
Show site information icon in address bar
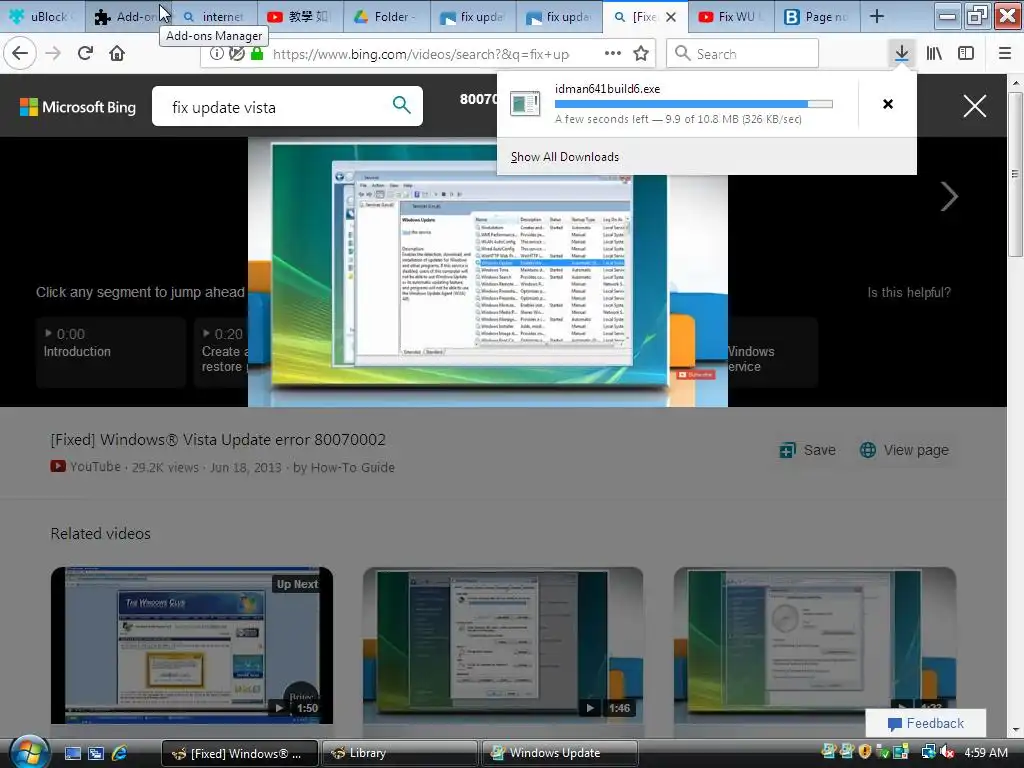click(x=216, y=54)
